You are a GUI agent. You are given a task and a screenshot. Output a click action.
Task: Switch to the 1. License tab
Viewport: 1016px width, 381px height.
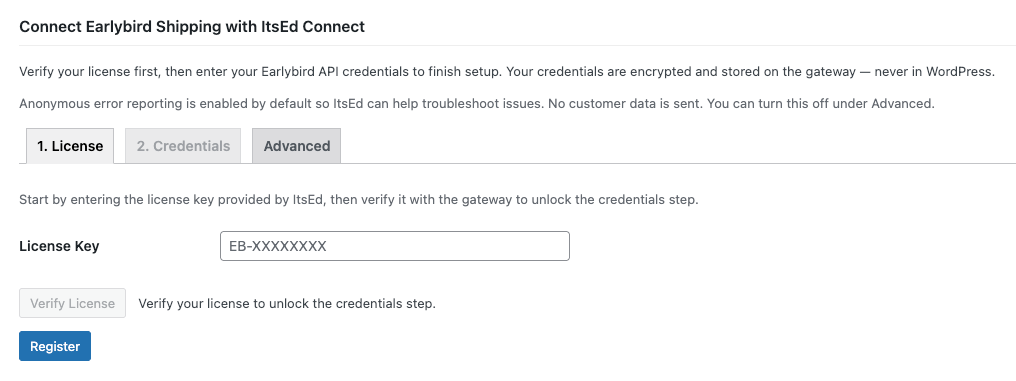(x=70, y=146)
